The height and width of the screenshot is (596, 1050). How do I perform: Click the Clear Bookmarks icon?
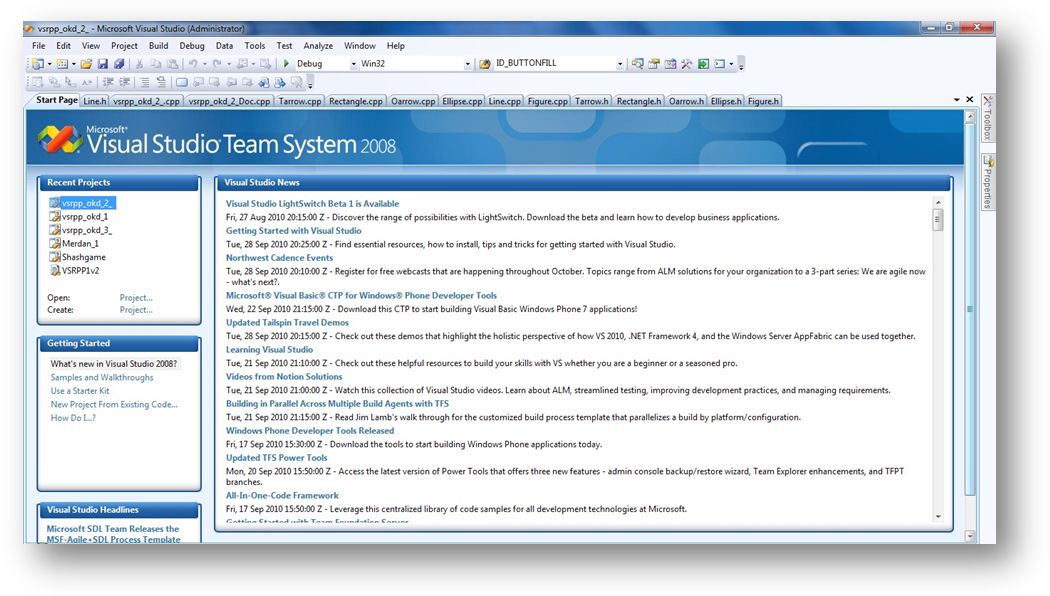[296, 82]
